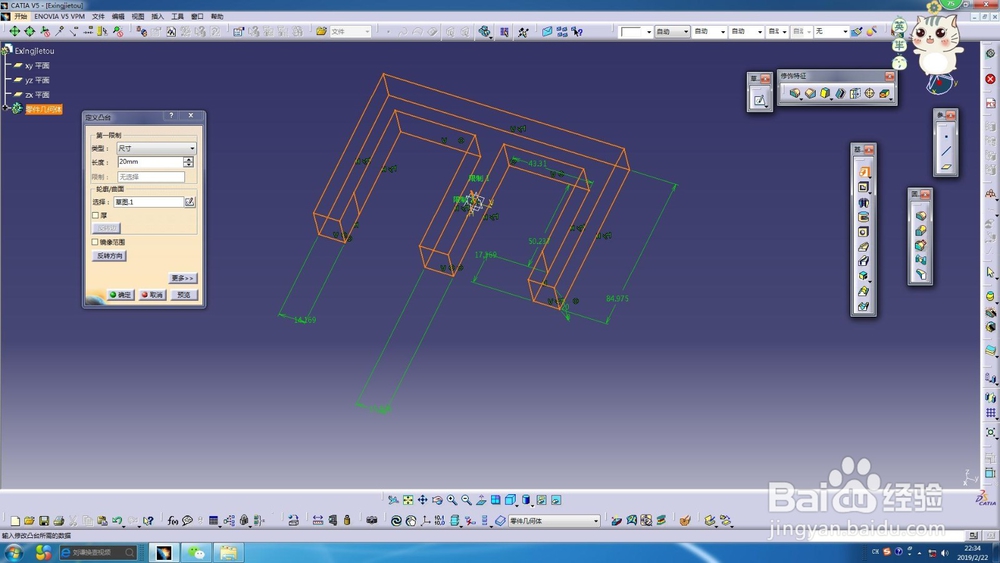Open the 文件 combo box in top toolbar
Screen dimensions: 1000x563
point(350,31)
